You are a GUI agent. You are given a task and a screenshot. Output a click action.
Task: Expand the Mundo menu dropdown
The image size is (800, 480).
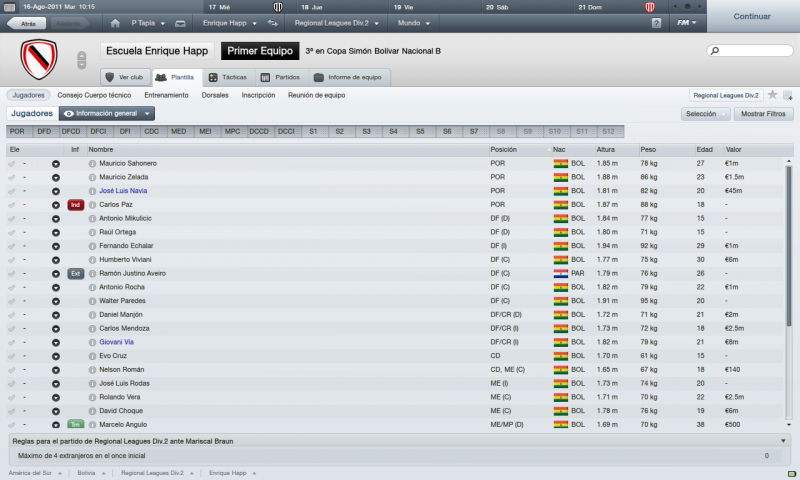(x=414, y=23)
